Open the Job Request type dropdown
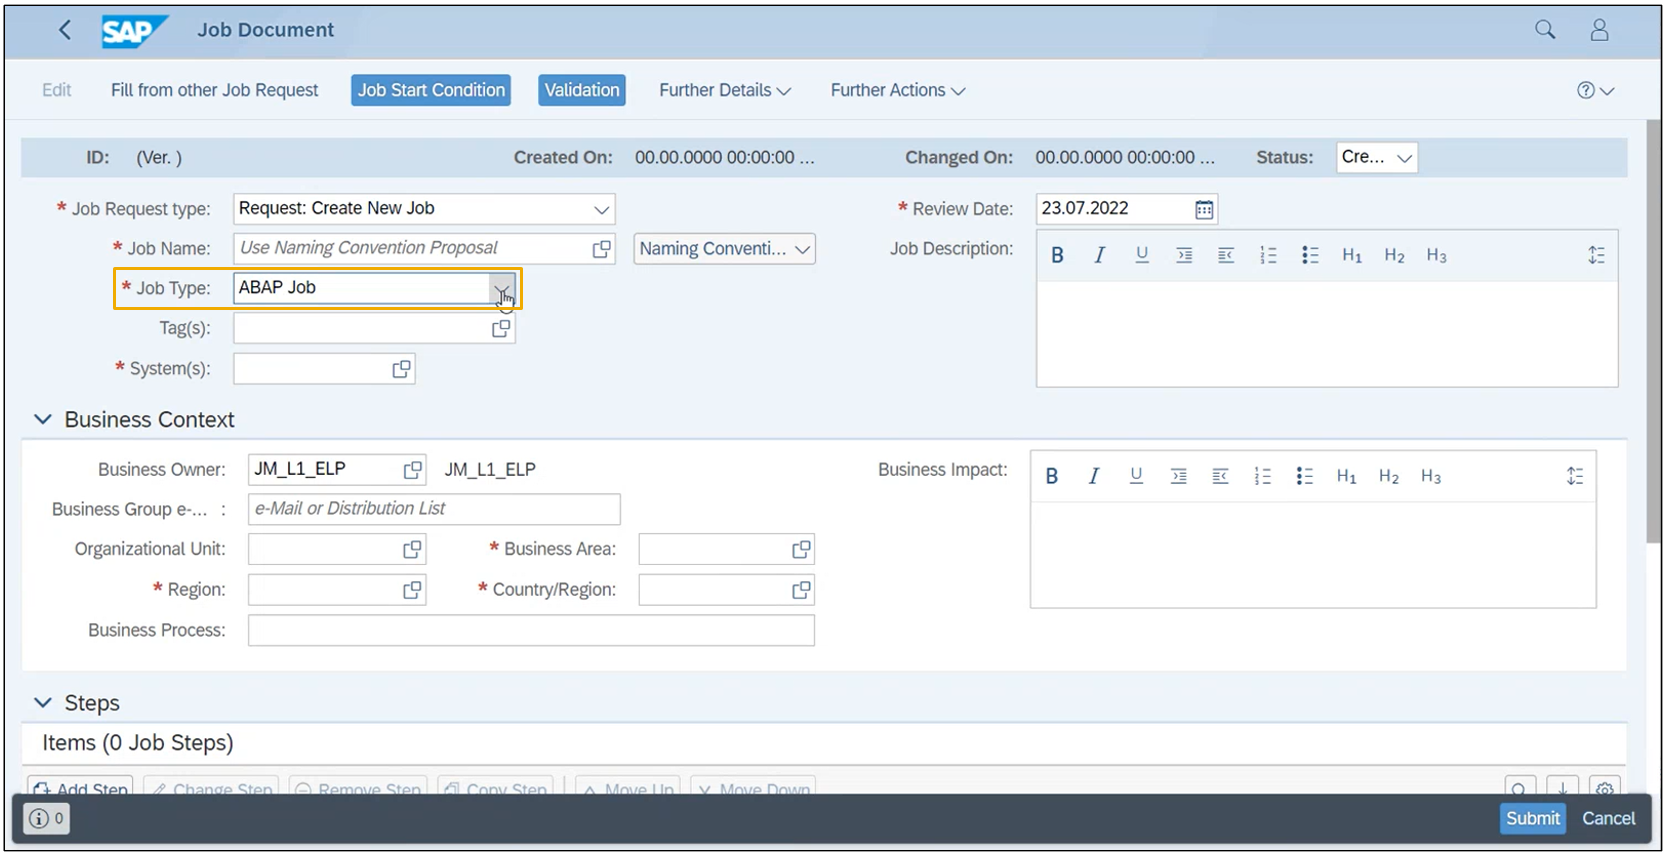 (x=601, y=209)
